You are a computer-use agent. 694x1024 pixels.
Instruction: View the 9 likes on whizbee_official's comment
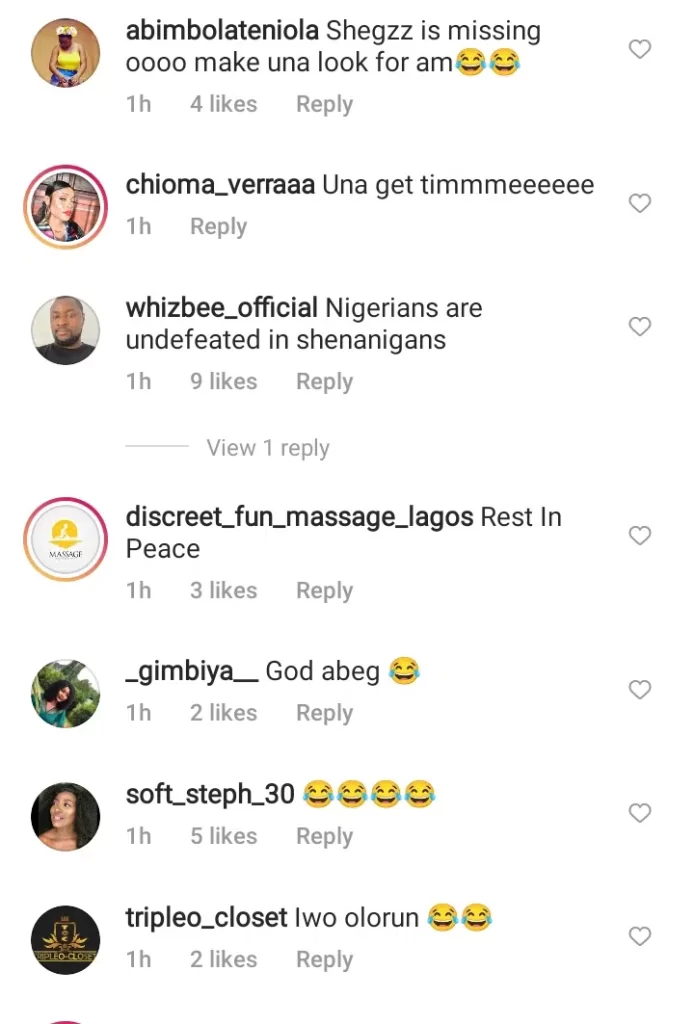pos(223,381)
